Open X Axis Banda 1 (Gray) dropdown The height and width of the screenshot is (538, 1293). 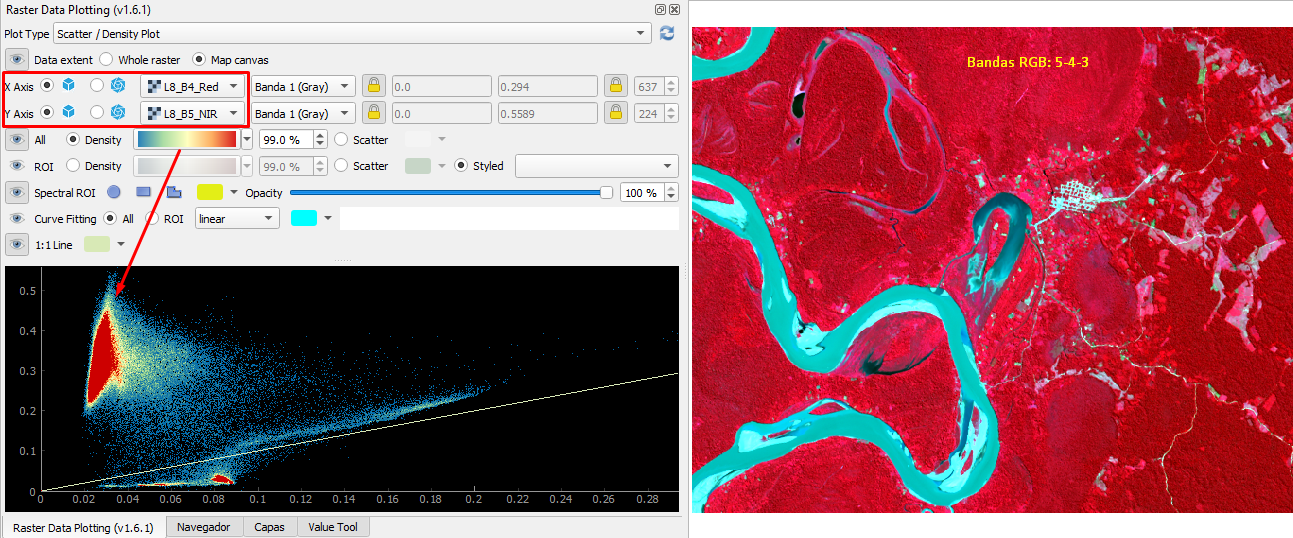click(x=304, y=86)
